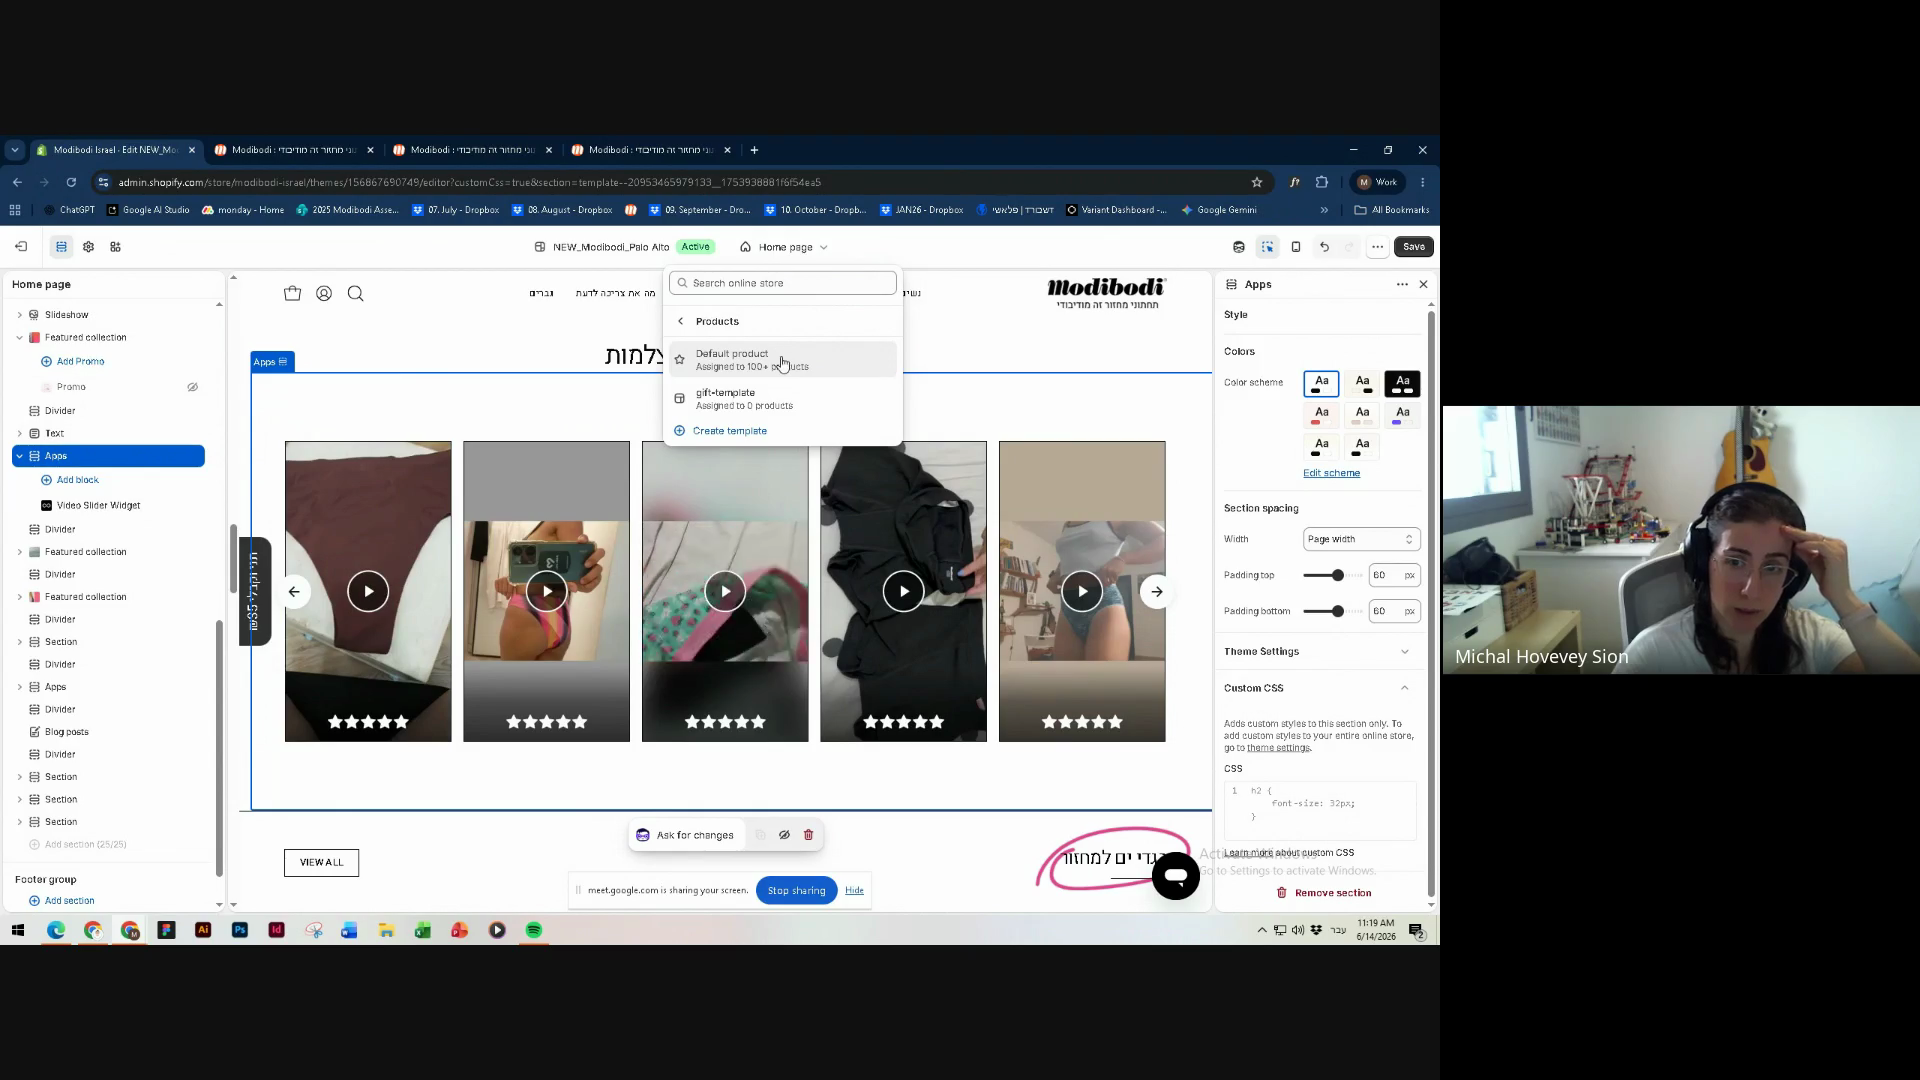Select Video Slider Widget block
This screenshot has width=1920, height=1080.
tap(98, 506)
